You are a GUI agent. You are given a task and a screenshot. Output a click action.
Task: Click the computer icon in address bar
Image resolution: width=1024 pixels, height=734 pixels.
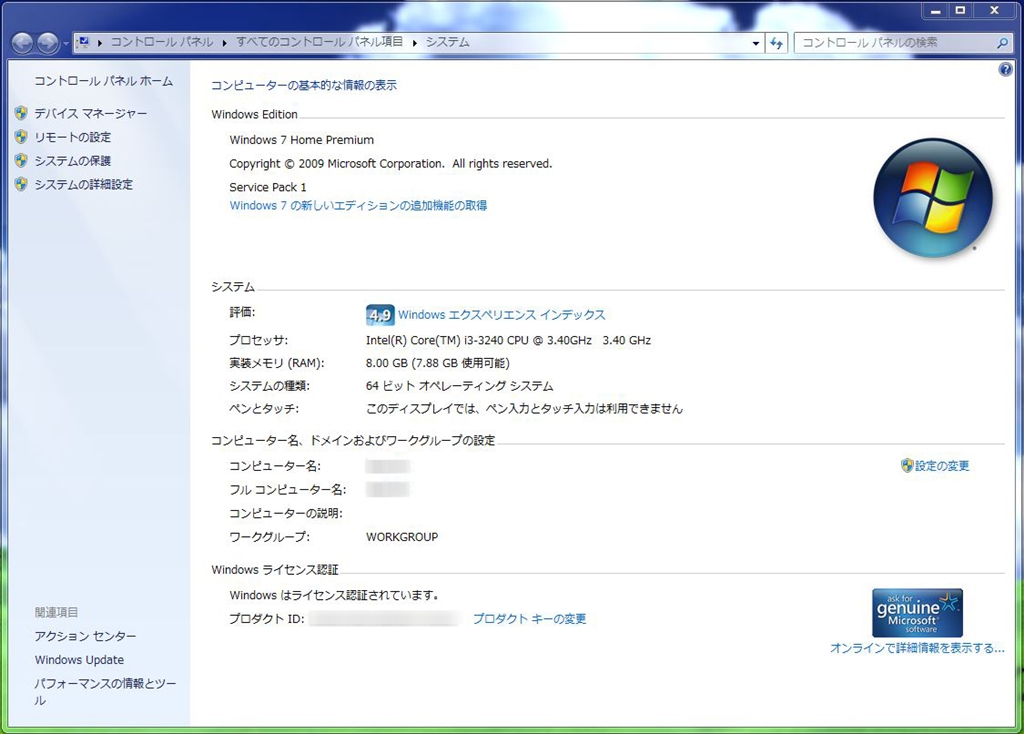[83, 42]
